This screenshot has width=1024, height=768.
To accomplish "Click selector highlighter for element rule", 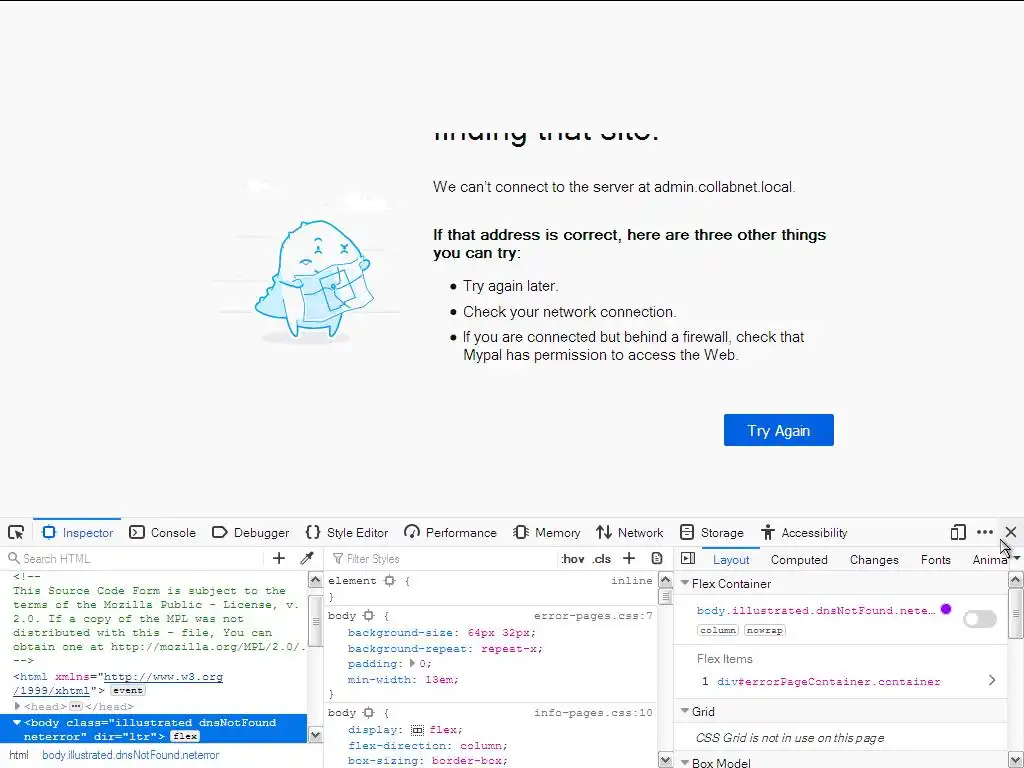I will click(390, 580).
